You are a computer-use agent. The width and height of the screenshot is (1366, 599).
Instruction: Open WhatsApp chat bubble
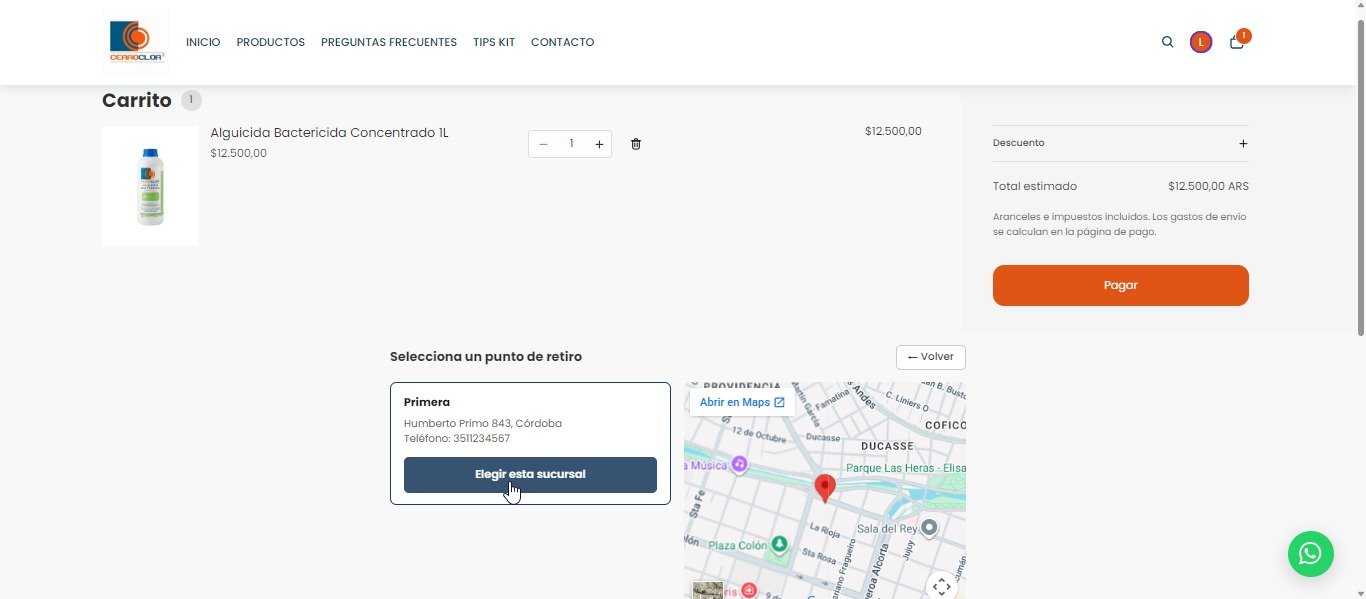(x=1310, y=553)
